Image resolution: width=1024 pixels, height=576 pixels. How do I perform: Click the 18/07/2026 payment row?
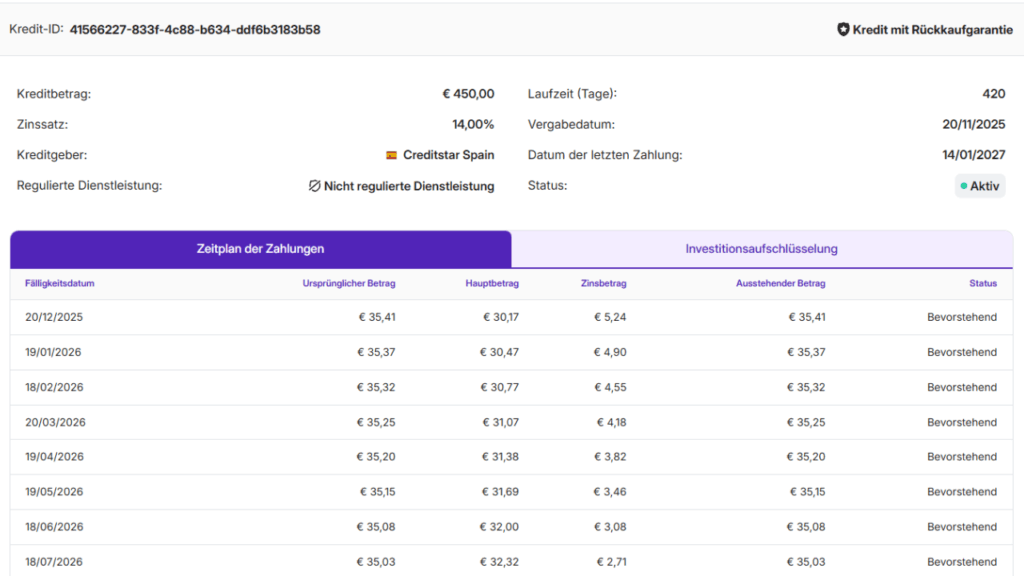(511, 561)
